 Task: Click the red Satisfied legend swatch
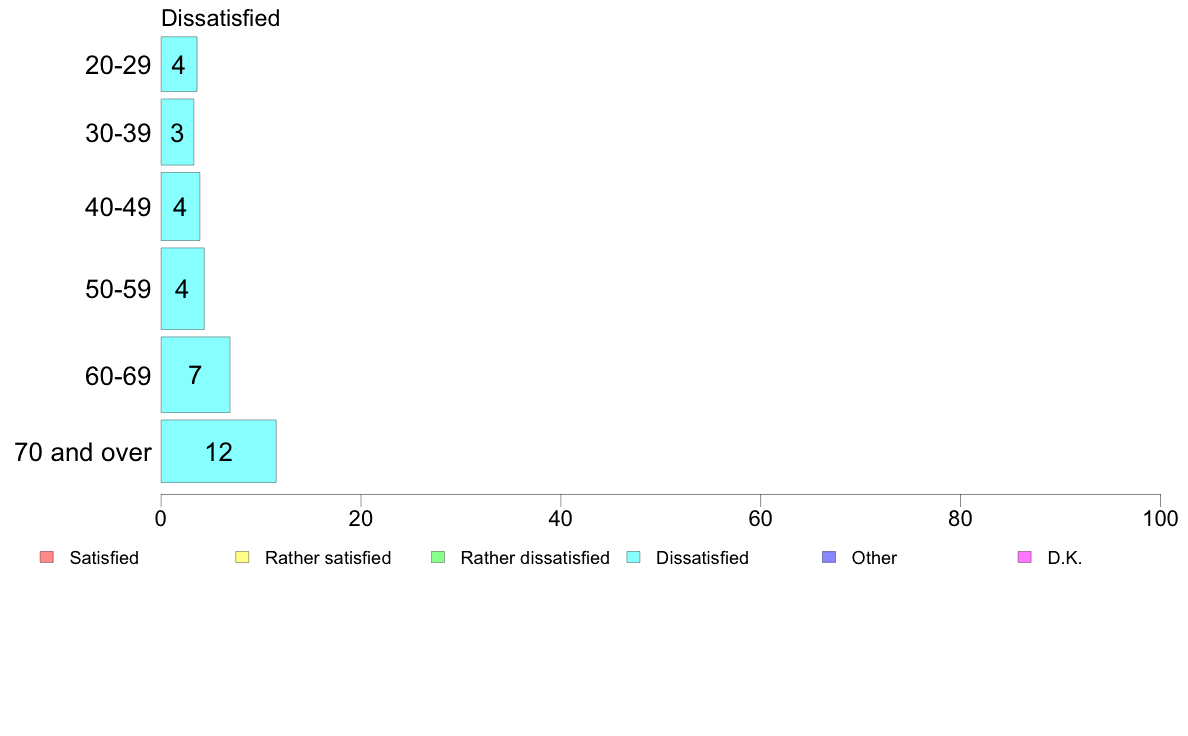46,557
